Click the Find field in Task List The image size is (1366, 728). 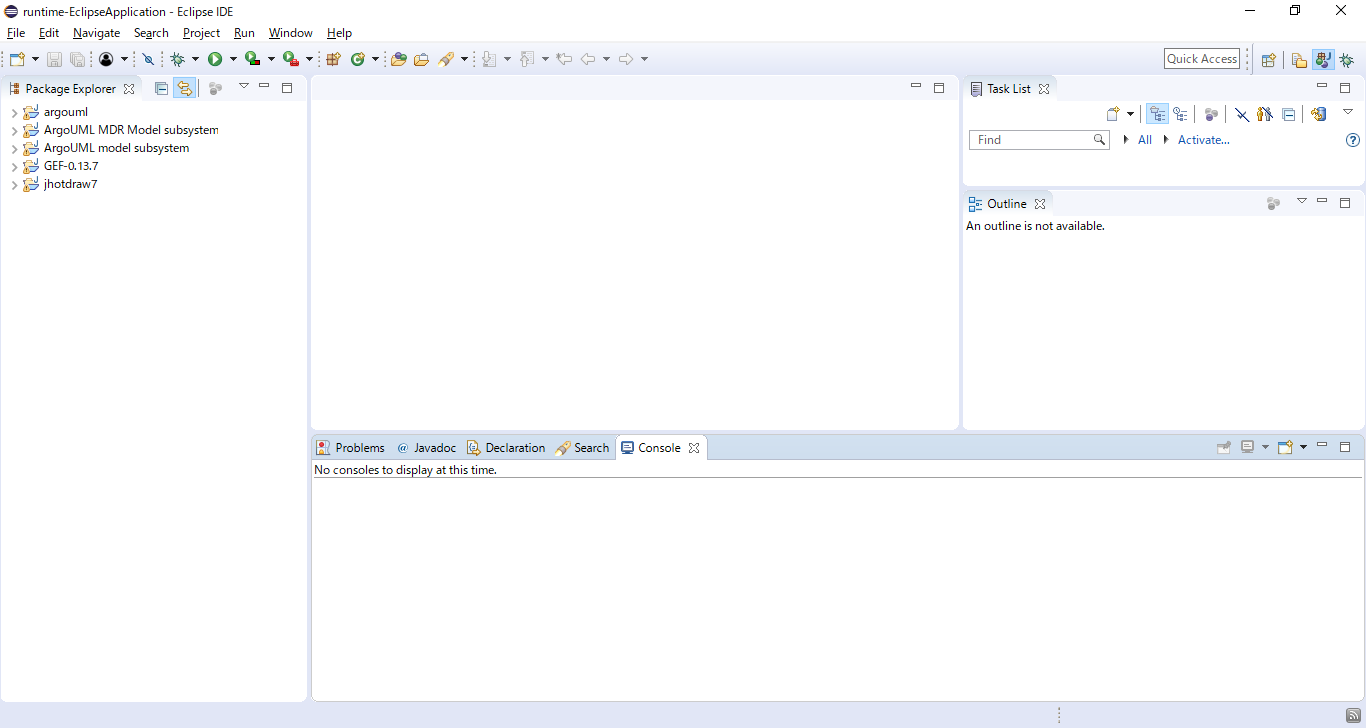[x=1039, y=140]
